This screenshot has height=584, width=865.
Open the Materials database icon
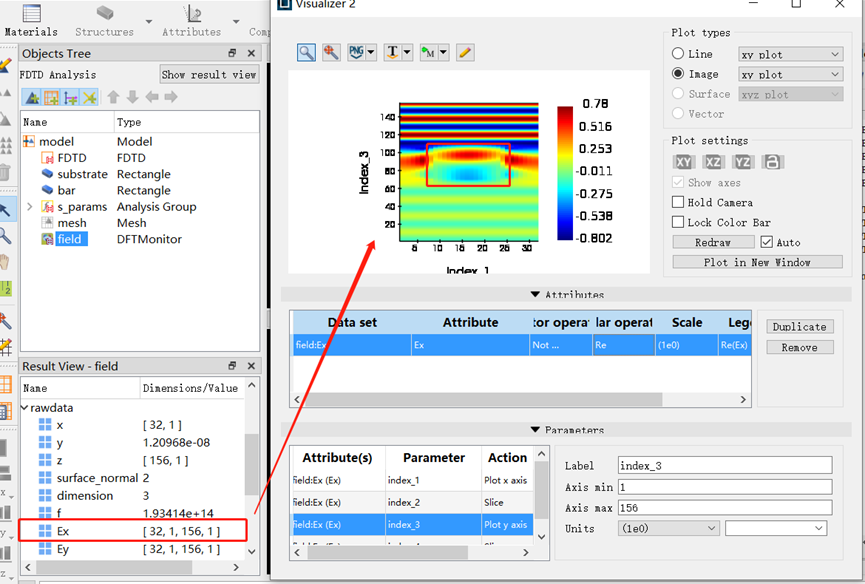pyautogui.click(x=31, y=14)
